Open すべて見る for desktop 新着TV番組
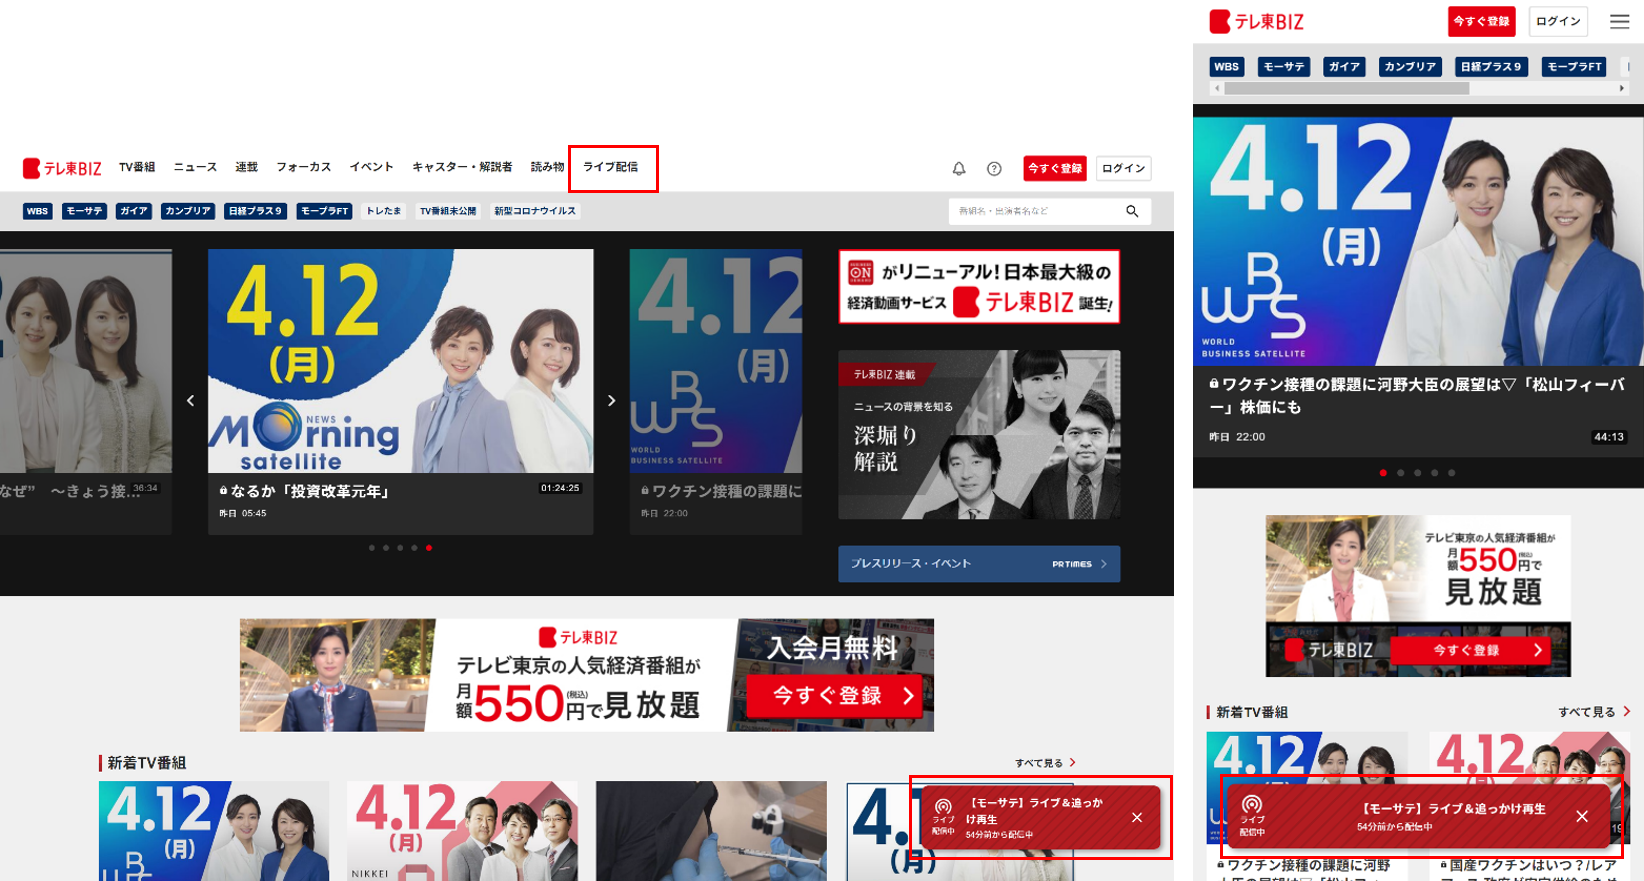Viewport: 1644px width, 881px height. click(x=1045, y=763)
